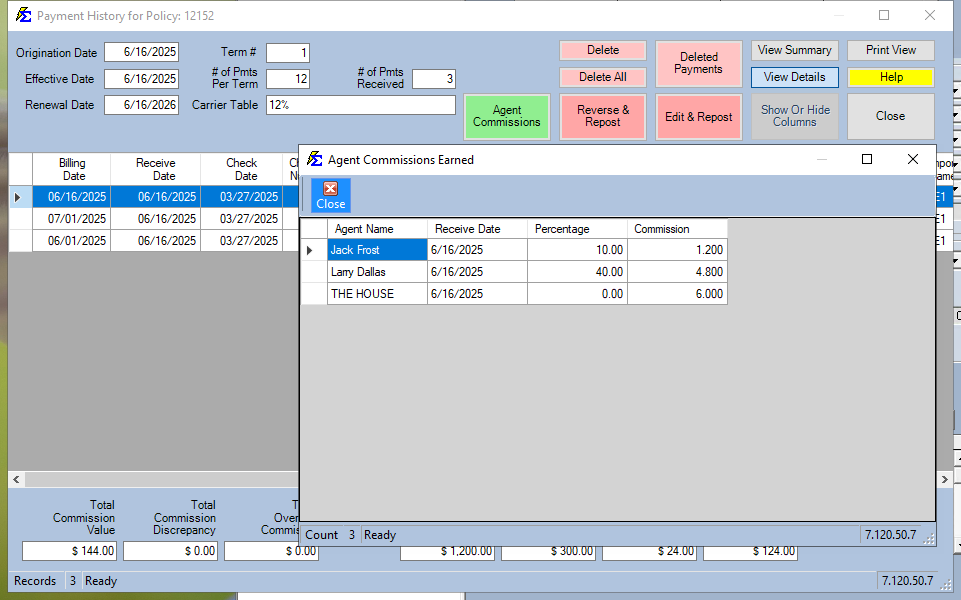This screenshot has width=961, height=600.
Task: Switch to View Summary
Action: (794, 50)
